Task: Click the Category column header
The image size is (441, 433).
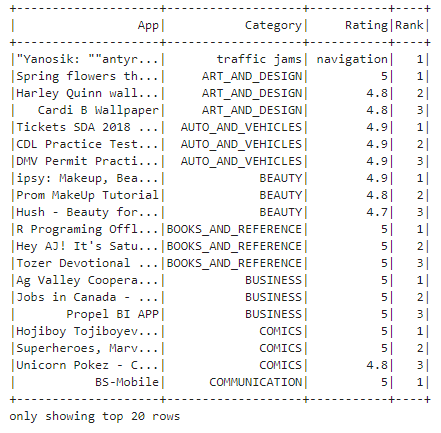Action: pyautogui.click(x=273, y=26)
